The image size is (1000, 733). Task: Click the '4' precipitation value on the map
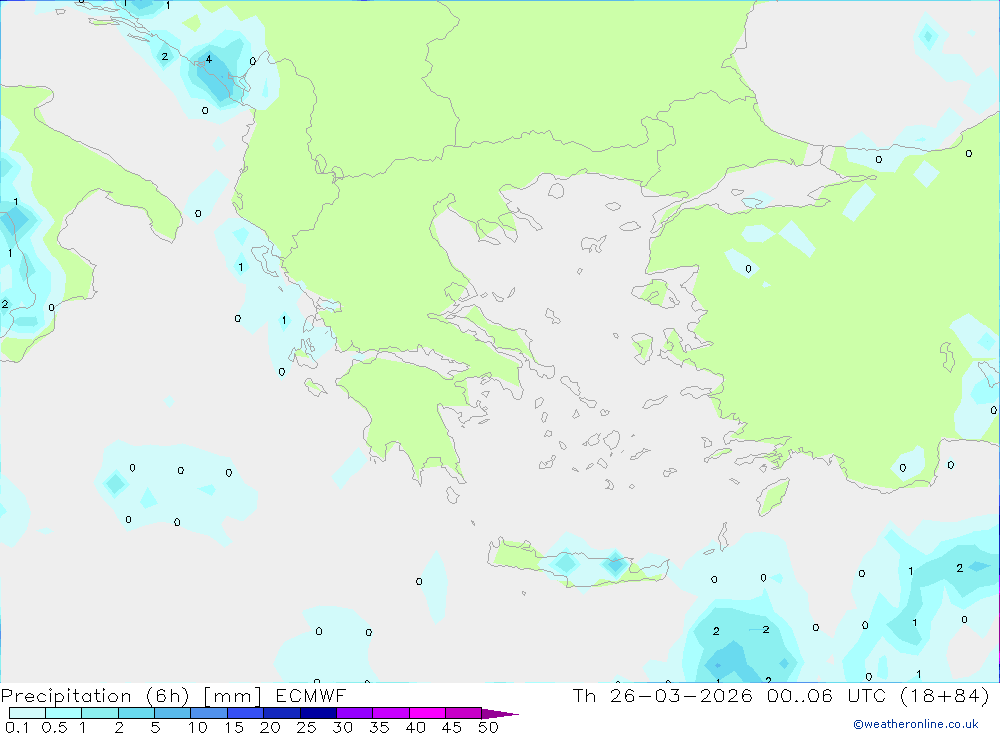[209, 59]
